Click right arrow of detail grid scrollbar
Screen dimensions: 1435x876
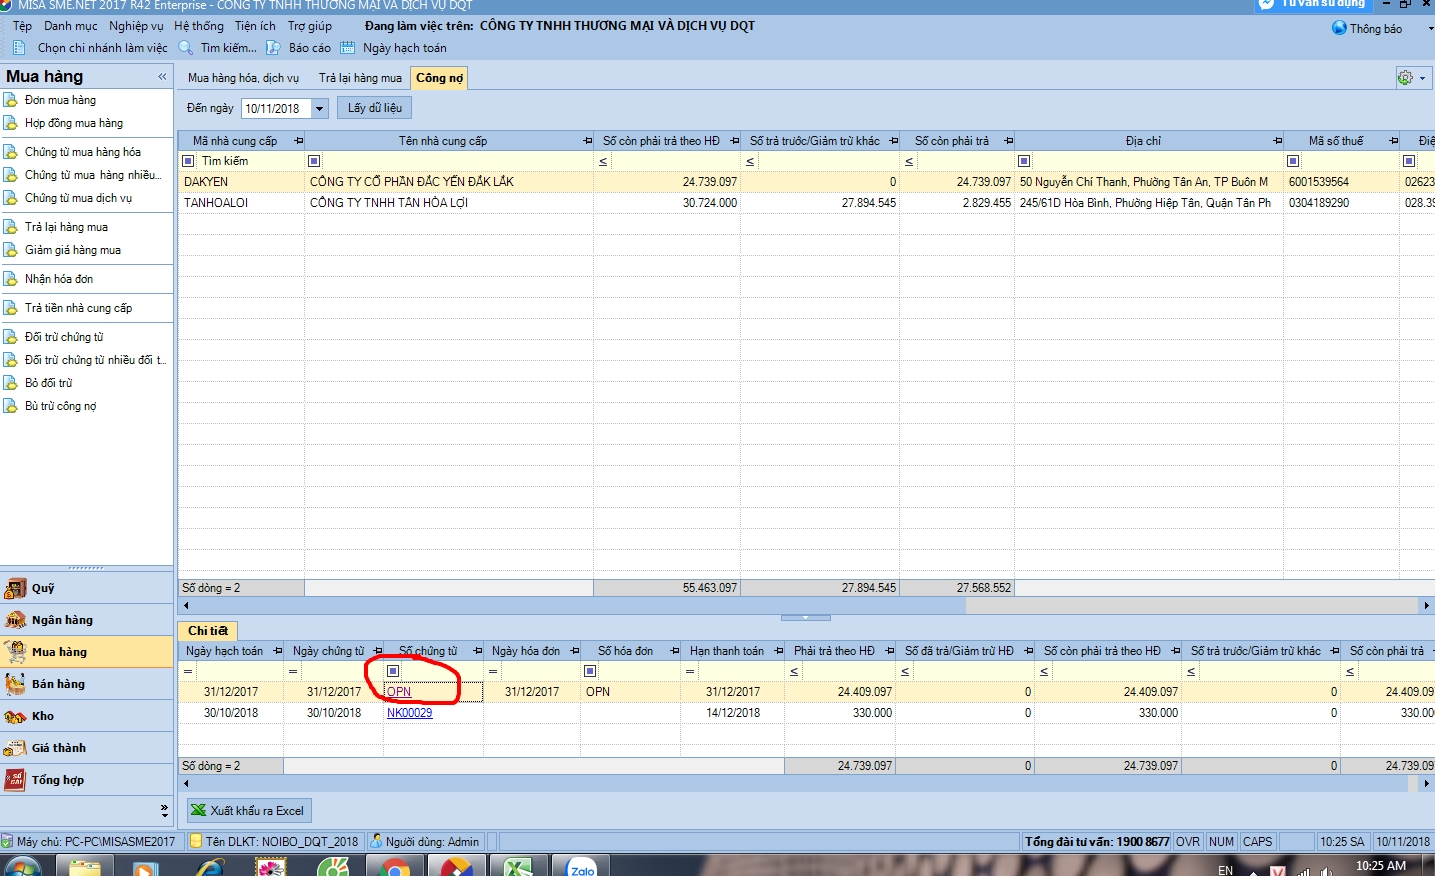click(x=1427, y=783)
